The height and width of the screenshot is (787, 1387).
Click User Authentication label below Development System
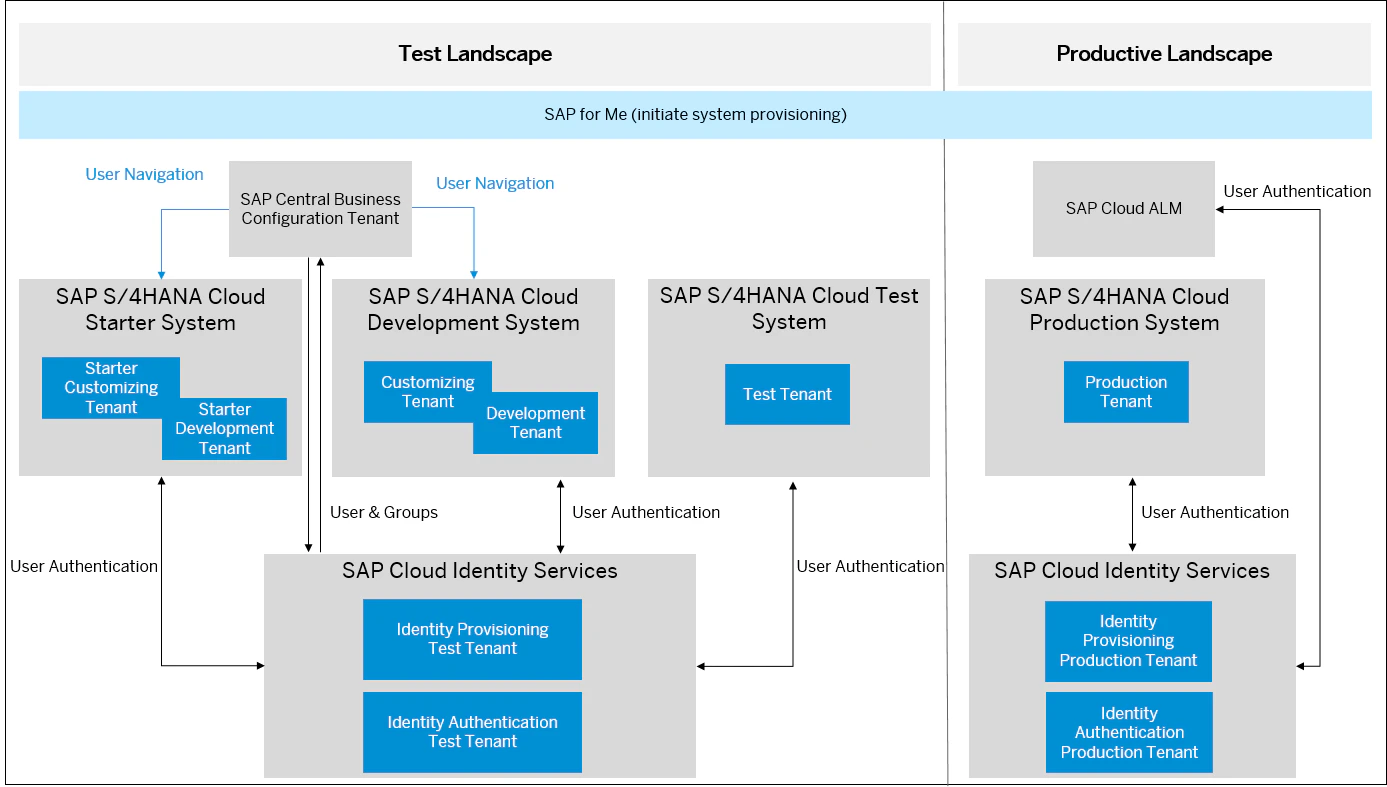coord(646,512)
